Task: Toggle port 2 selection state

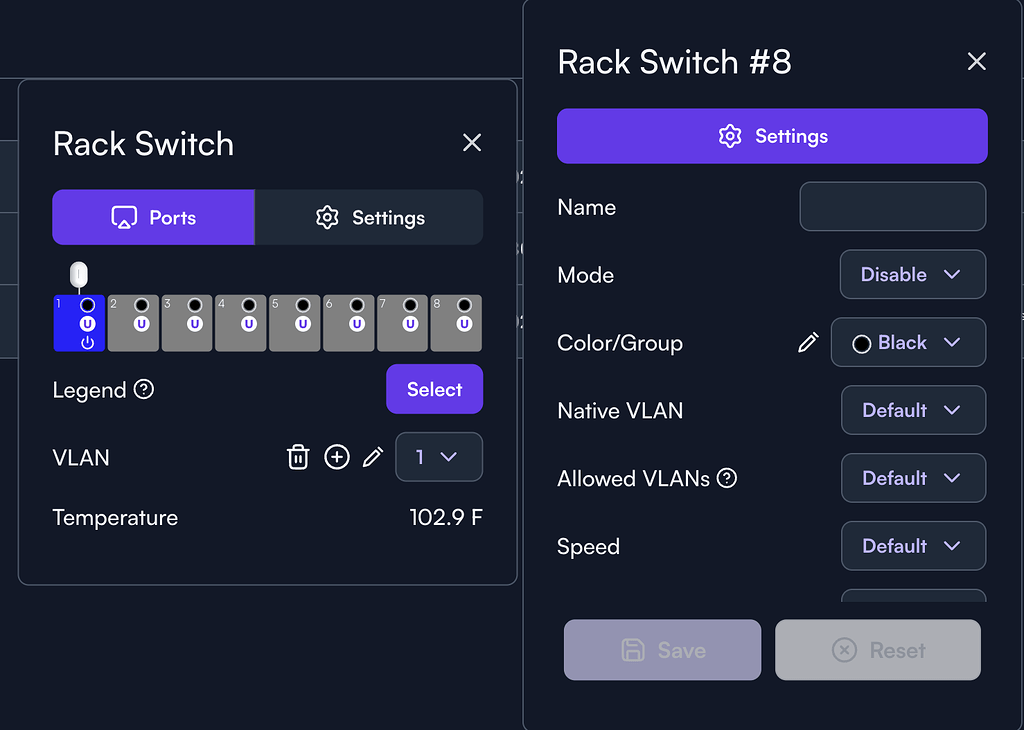Action: tap(133, 322)
